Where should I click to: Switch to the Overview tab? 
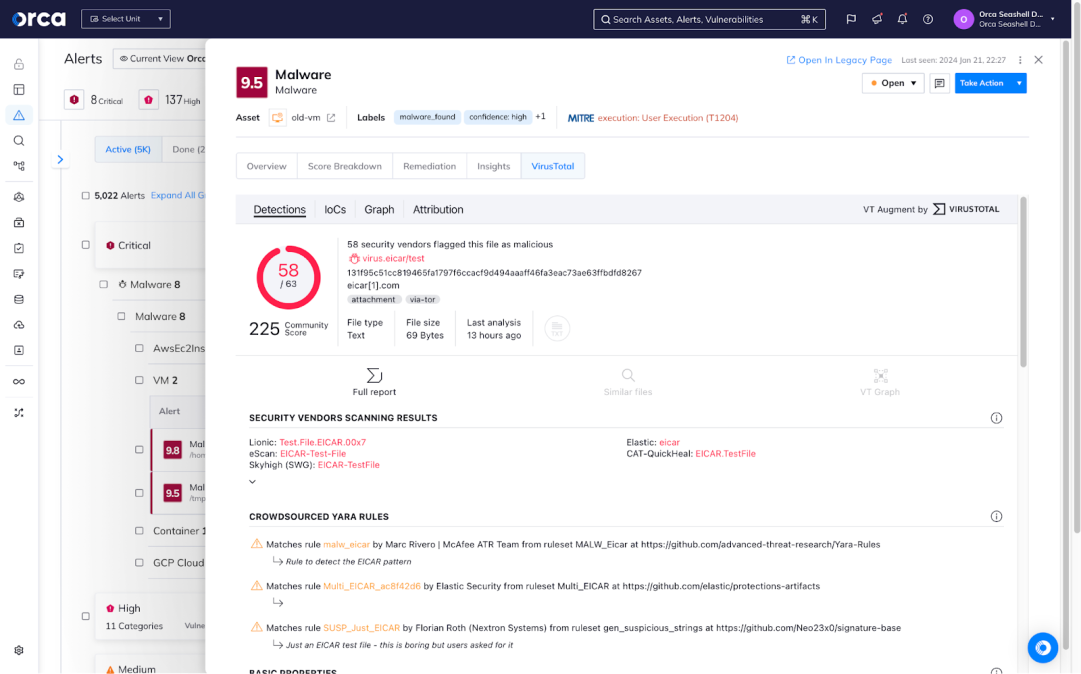[266, 166]
